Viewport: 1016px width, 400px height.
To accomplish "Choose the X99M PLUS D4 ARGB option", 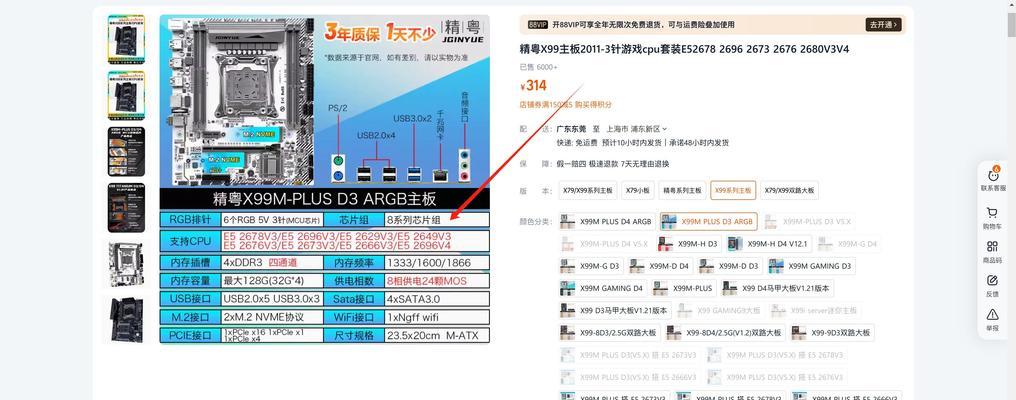I will point(607,222).
